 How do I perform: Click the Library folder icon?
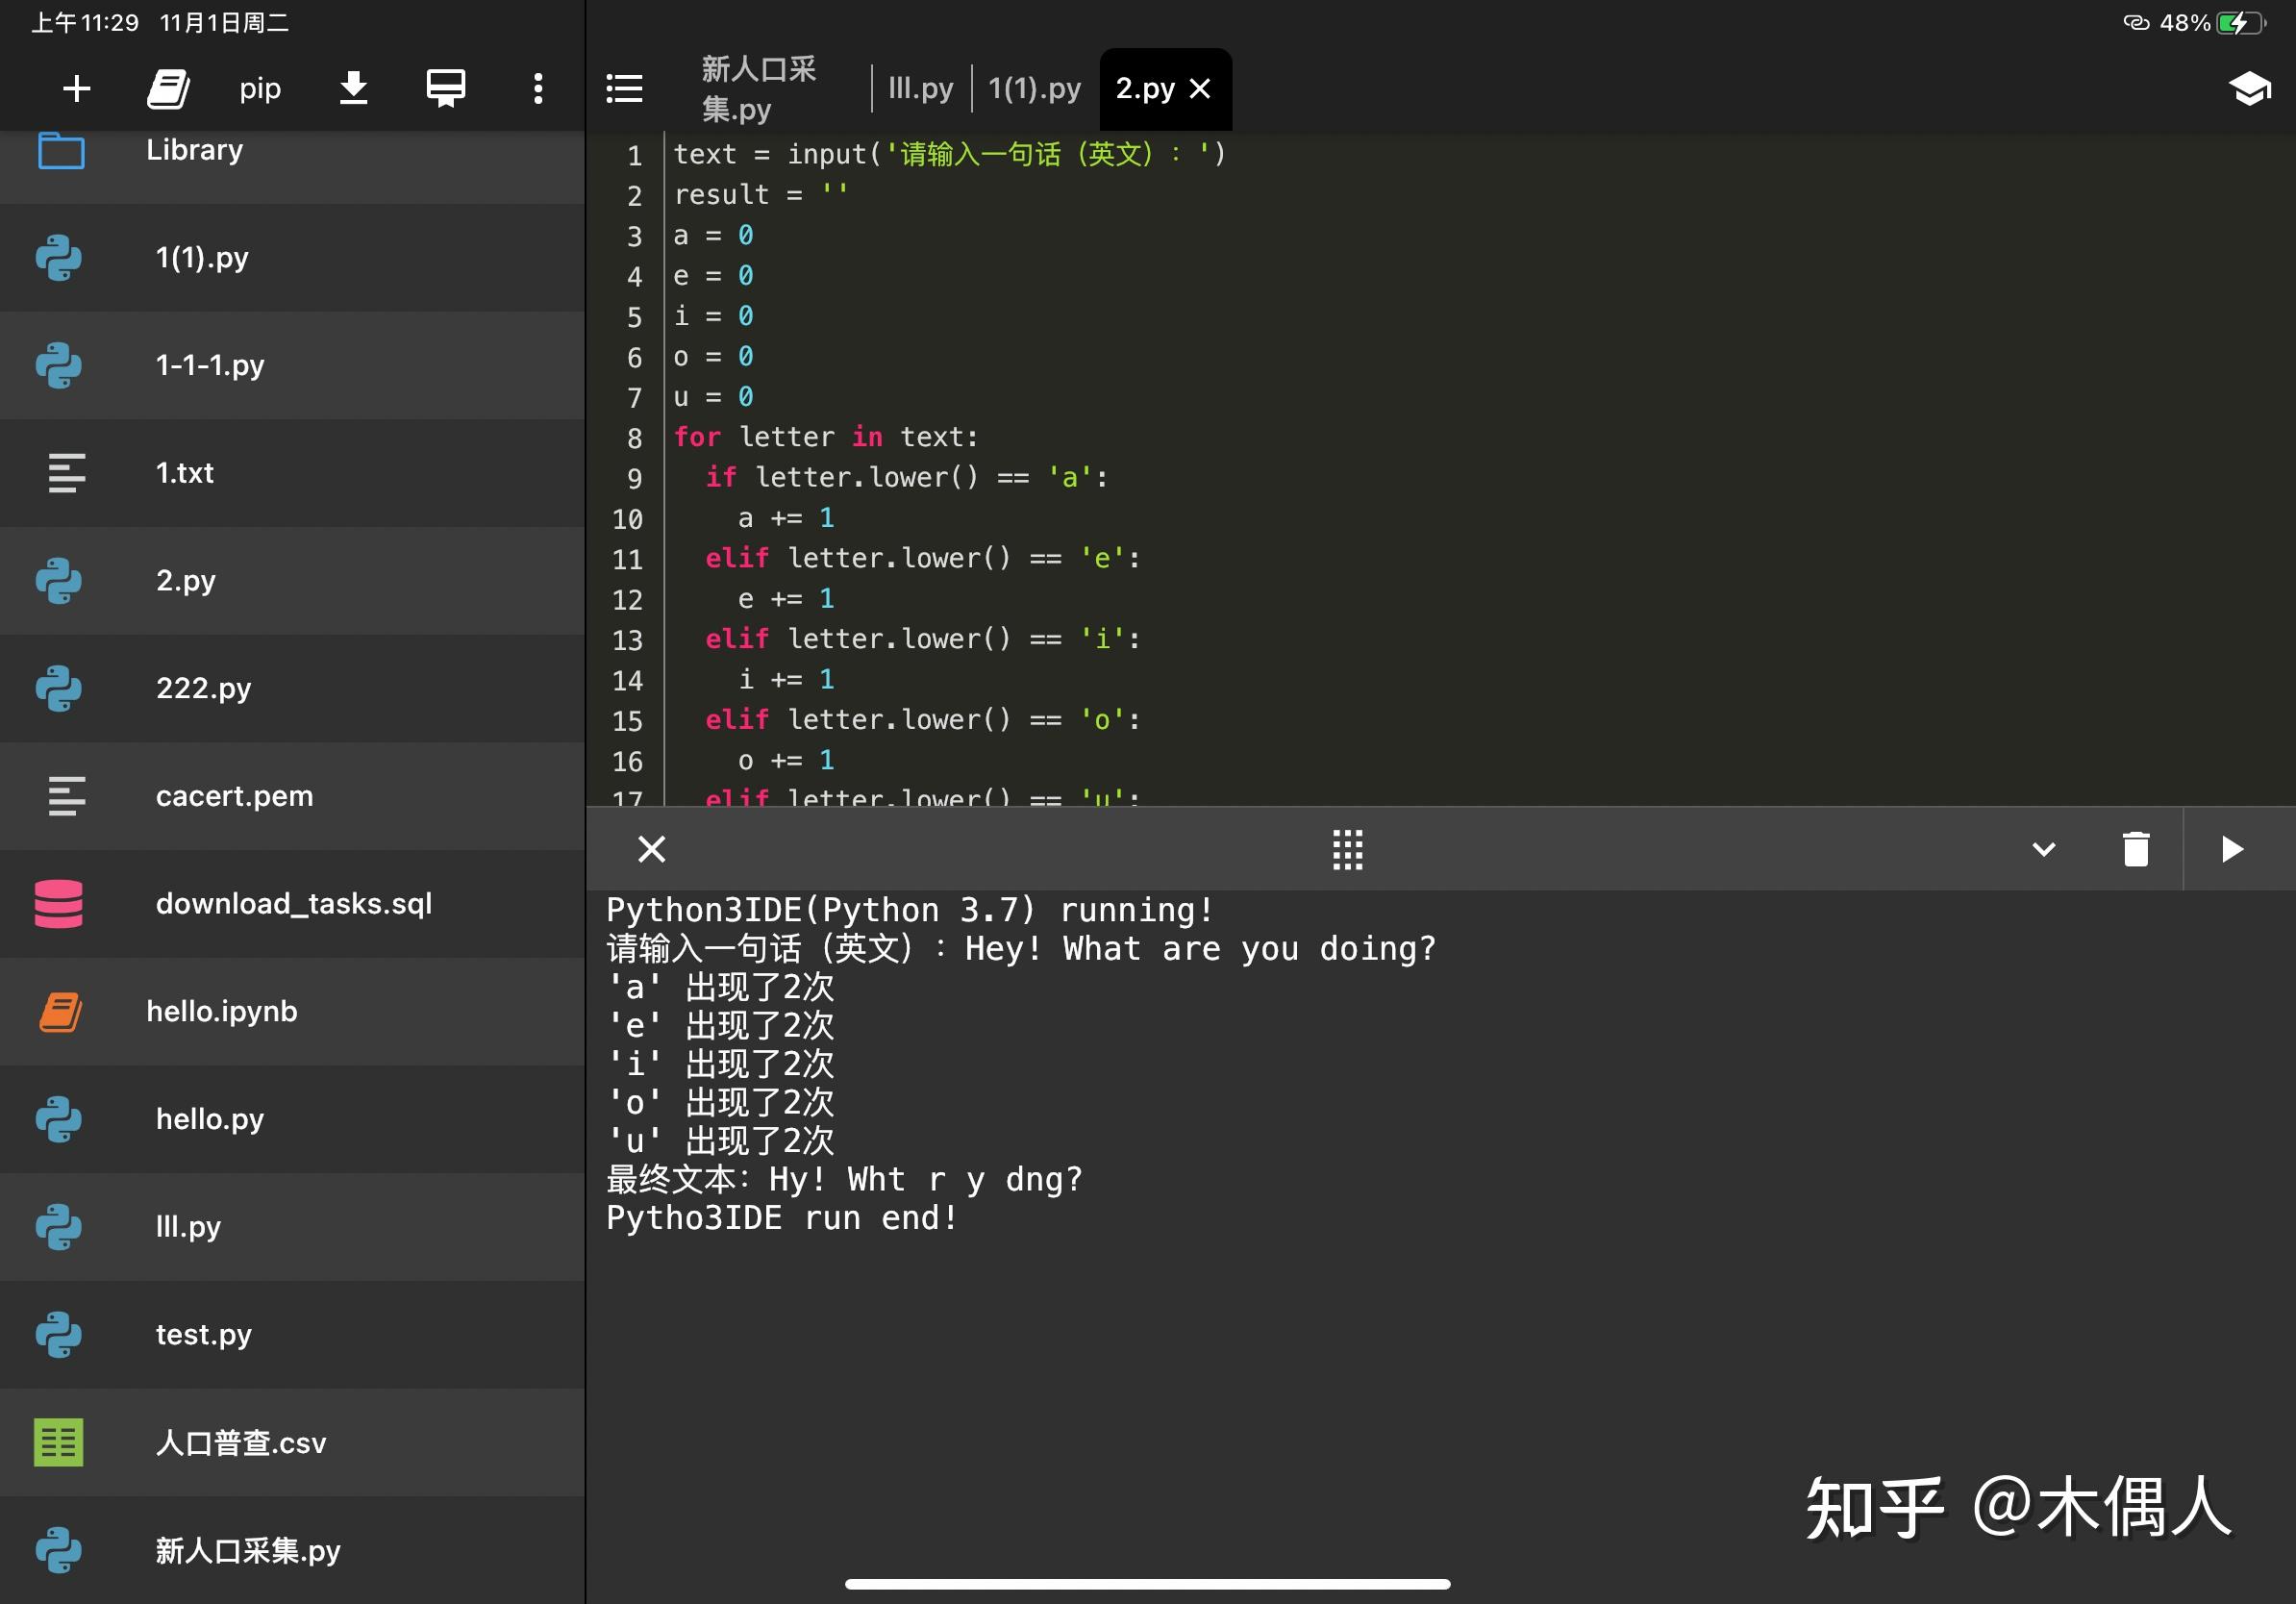coord(61,151)
